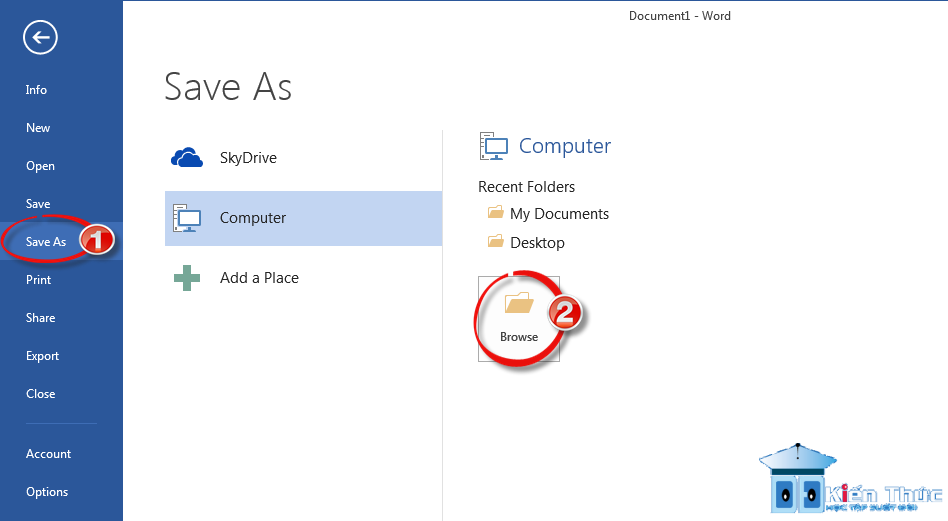
Task: Click the My Documents folder icon
Action: [x=496, y=213]
